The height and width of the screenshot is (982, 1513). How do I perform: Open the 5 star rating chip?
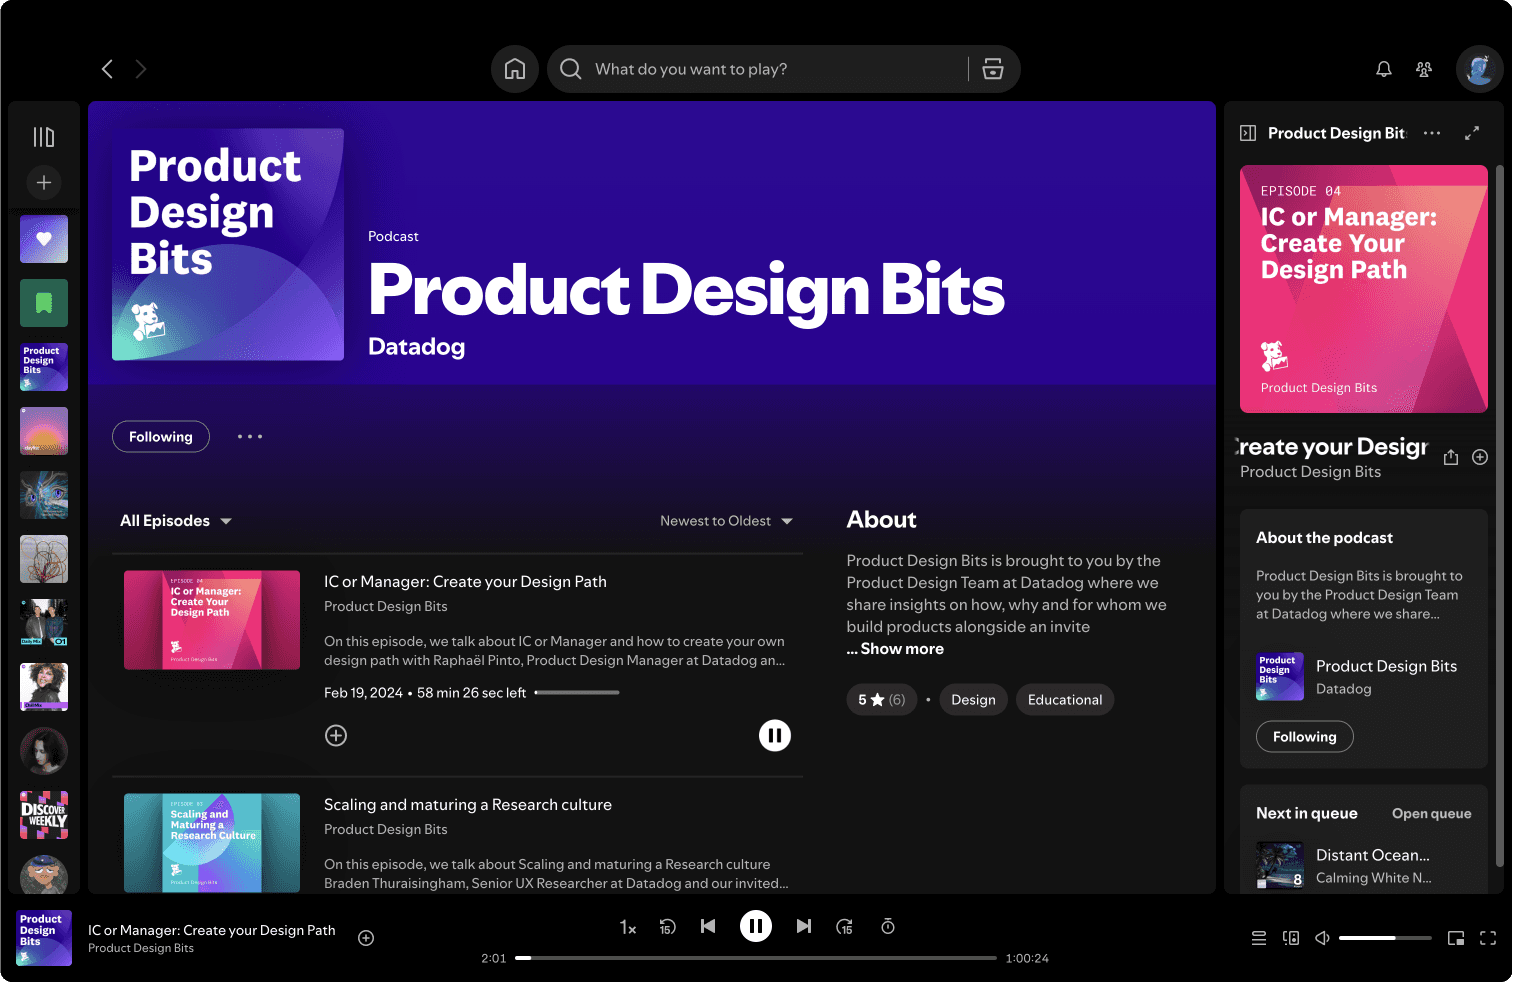point(882,700)
